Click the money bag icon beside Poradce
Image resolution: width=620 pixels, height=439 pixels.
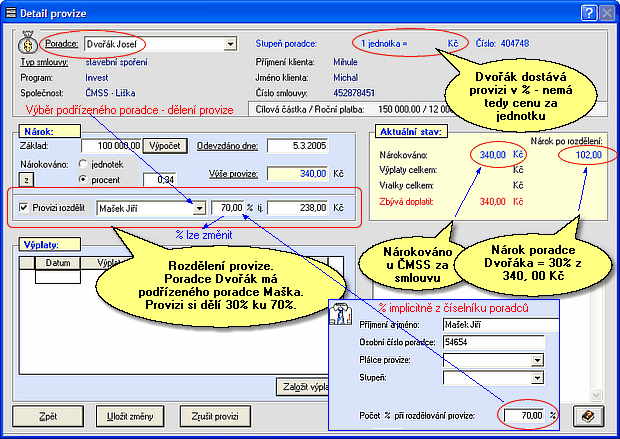26,44
